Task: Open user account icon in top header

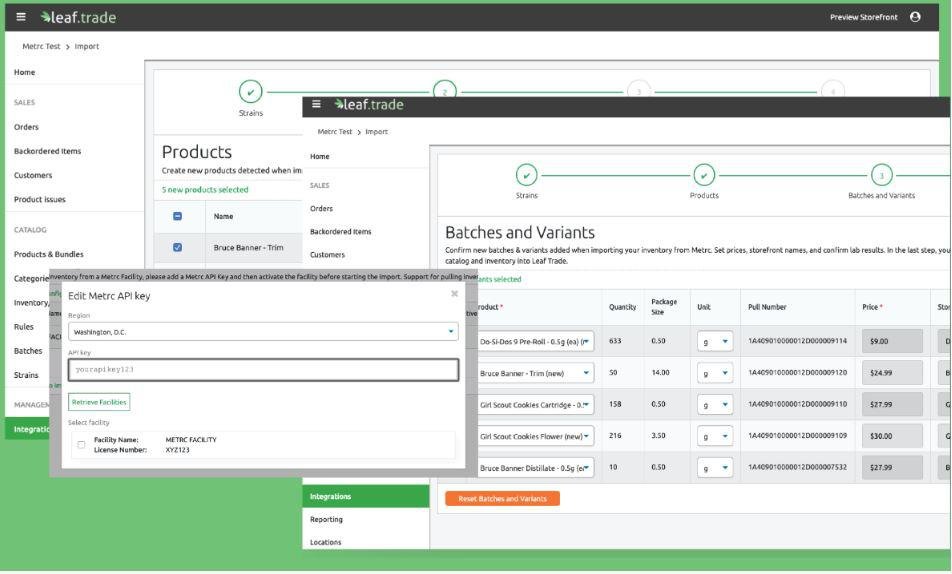Action: tap(915, 17)
